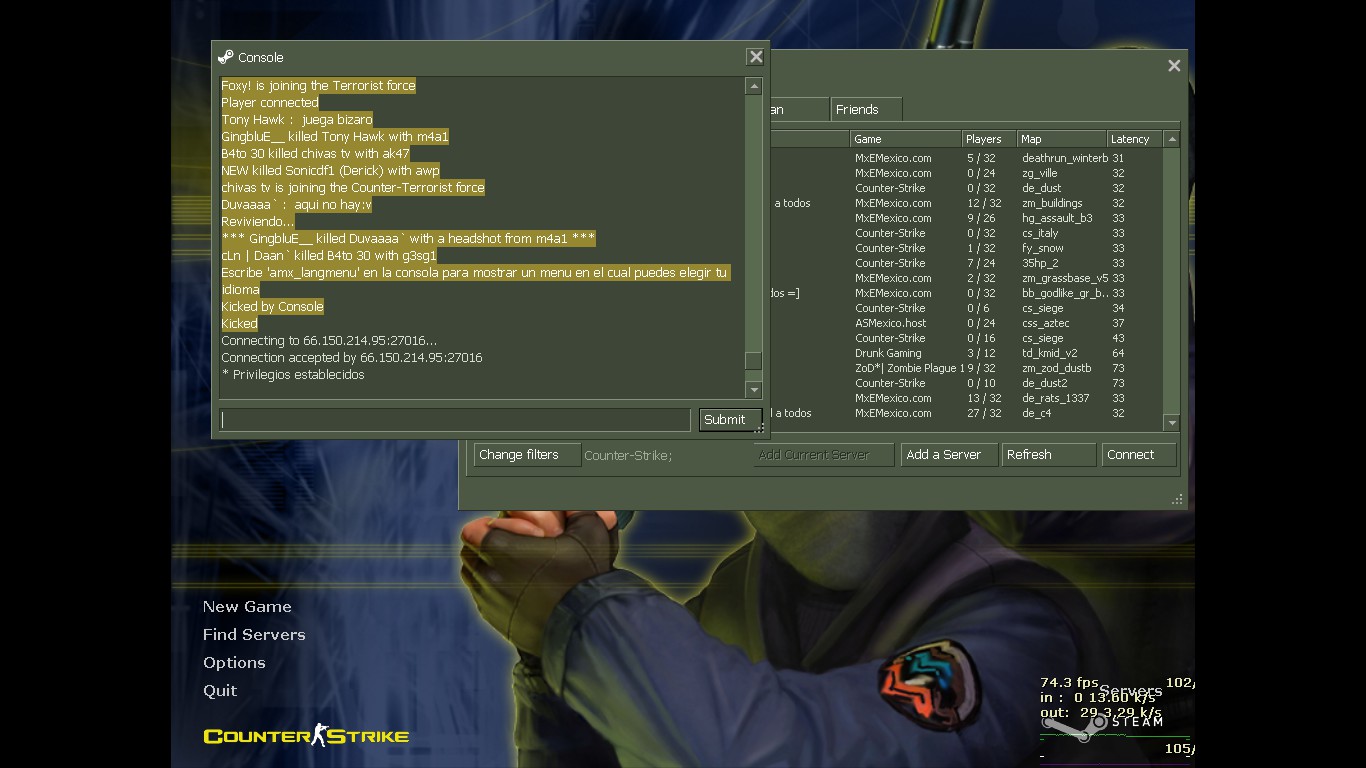Click the server list scroll down arrow
Image resolution: width=1366 pixels, height=768 pixels.
[x=1172, y=423]
